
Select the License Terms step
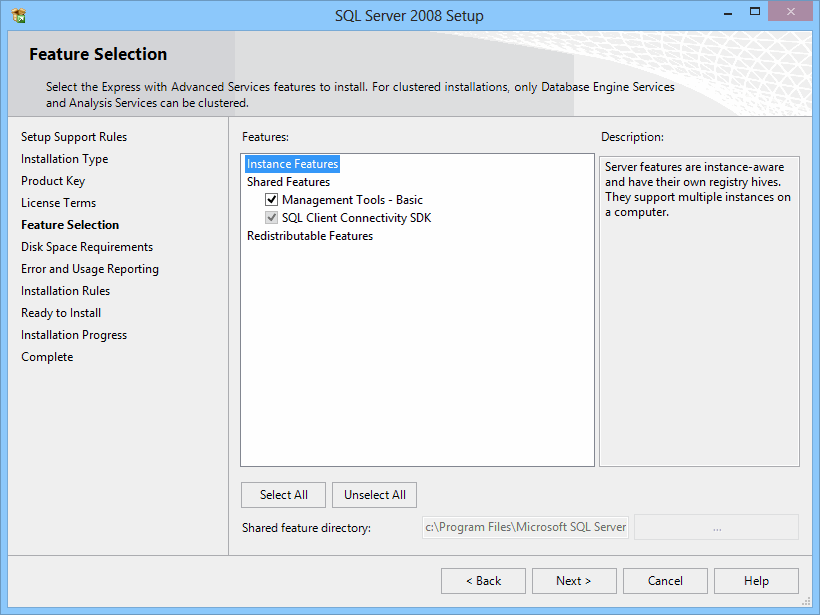59,203
